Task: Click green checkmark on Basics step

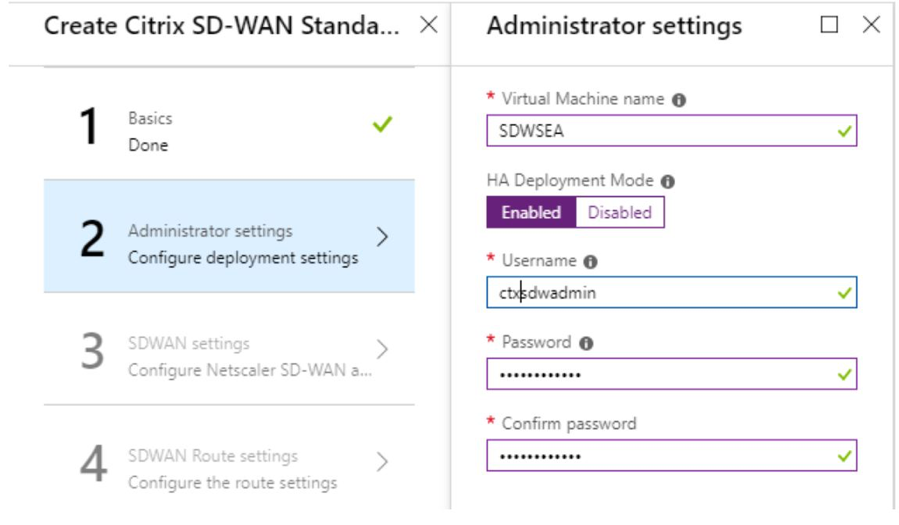Action: pyautogui.click(x=382, y=124)
